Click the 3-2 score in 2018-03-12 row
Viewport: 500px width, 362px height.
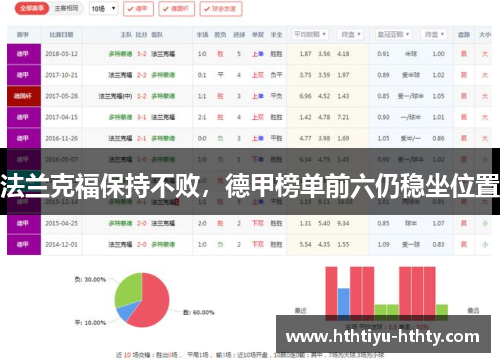pos(142,54)
